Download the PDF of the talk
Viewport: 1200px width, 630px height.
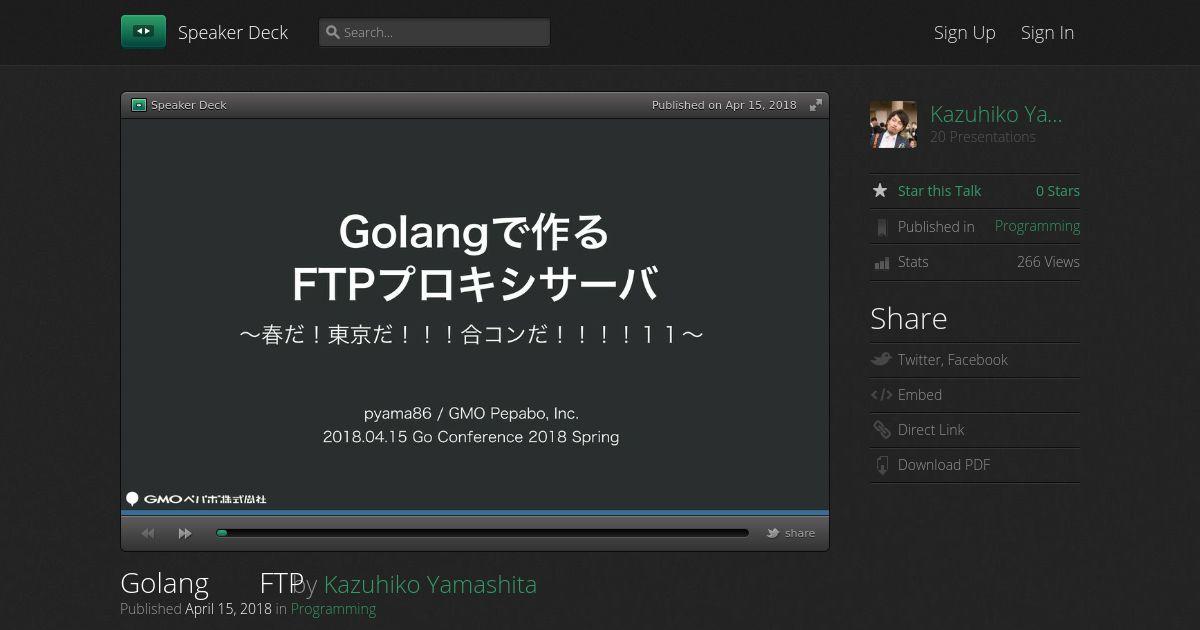pyautogui.click(x=944, y=465)
